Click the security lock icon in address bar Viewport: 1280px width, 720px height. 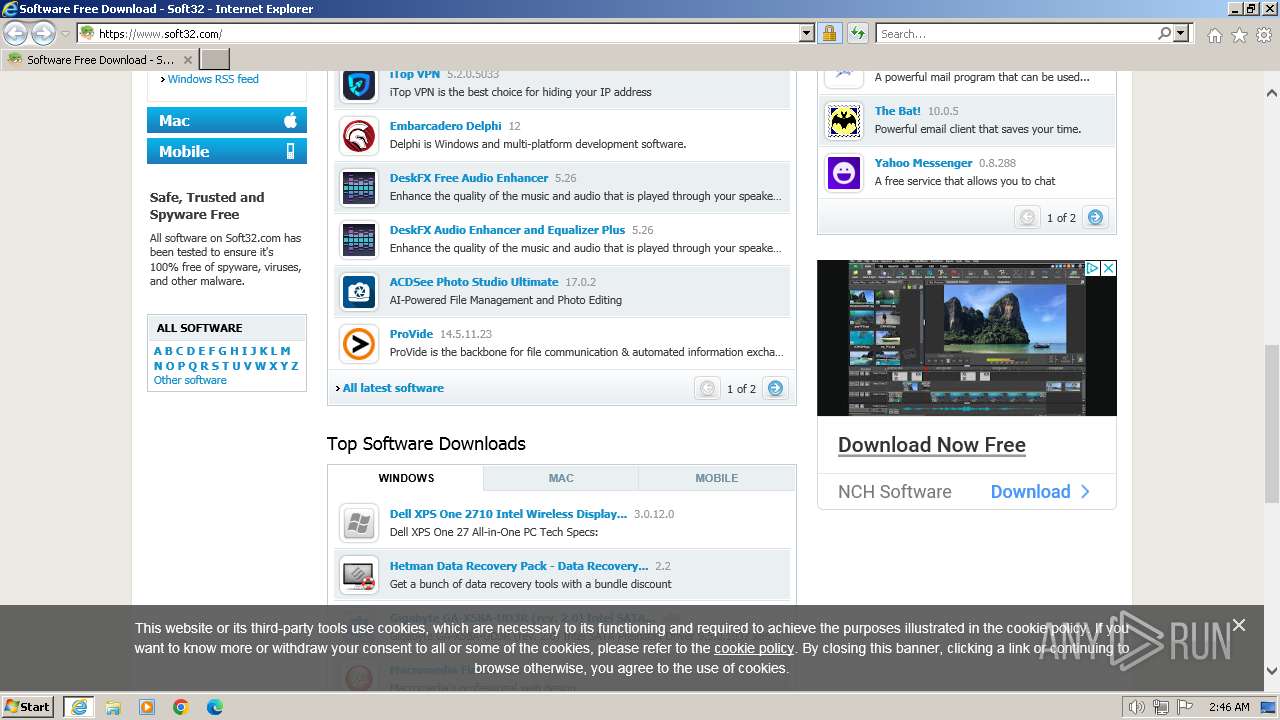(829, 33)
